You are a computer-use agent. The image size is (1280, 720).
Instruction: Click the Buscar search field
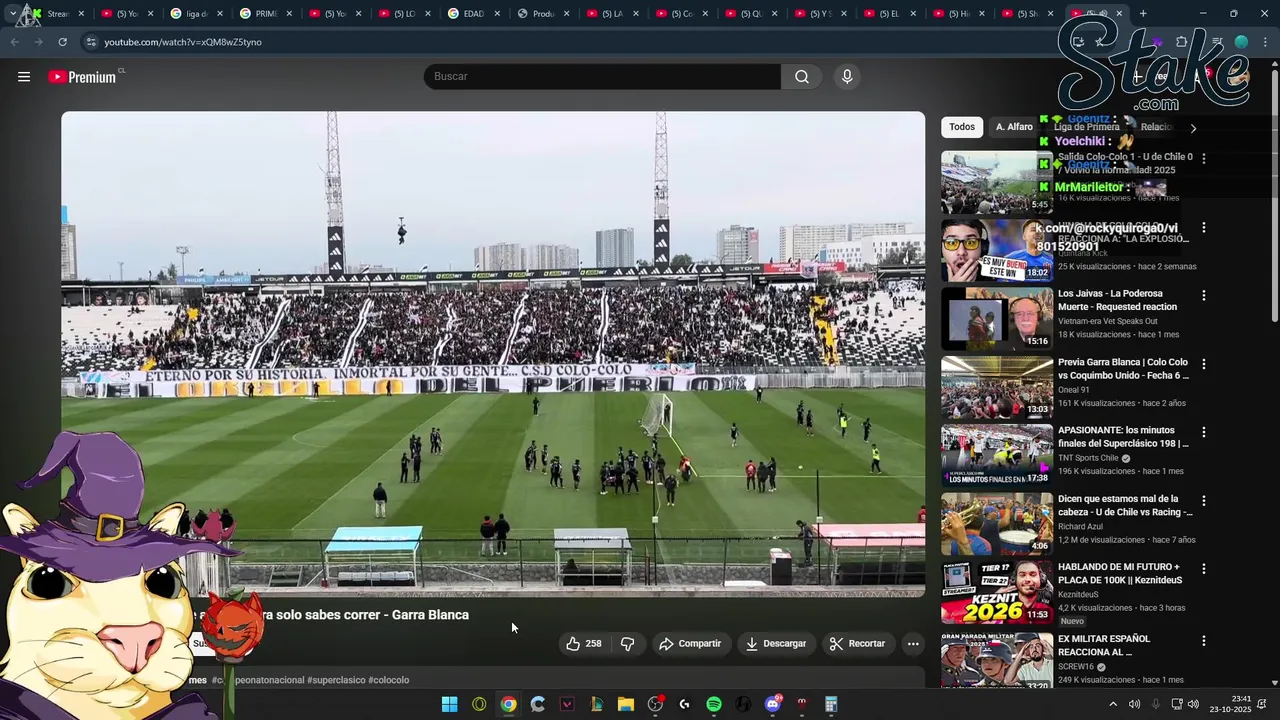click(x=602, y=77)
